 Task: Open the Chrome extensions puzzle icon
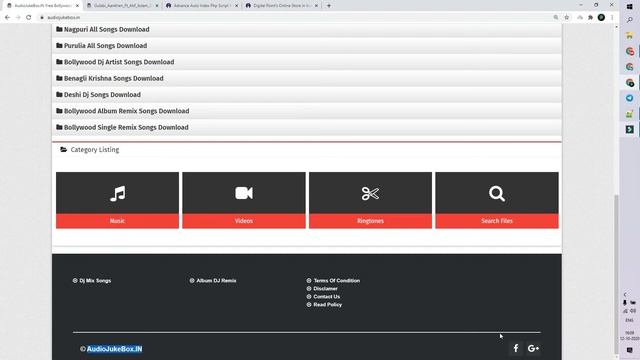[590, 18]
